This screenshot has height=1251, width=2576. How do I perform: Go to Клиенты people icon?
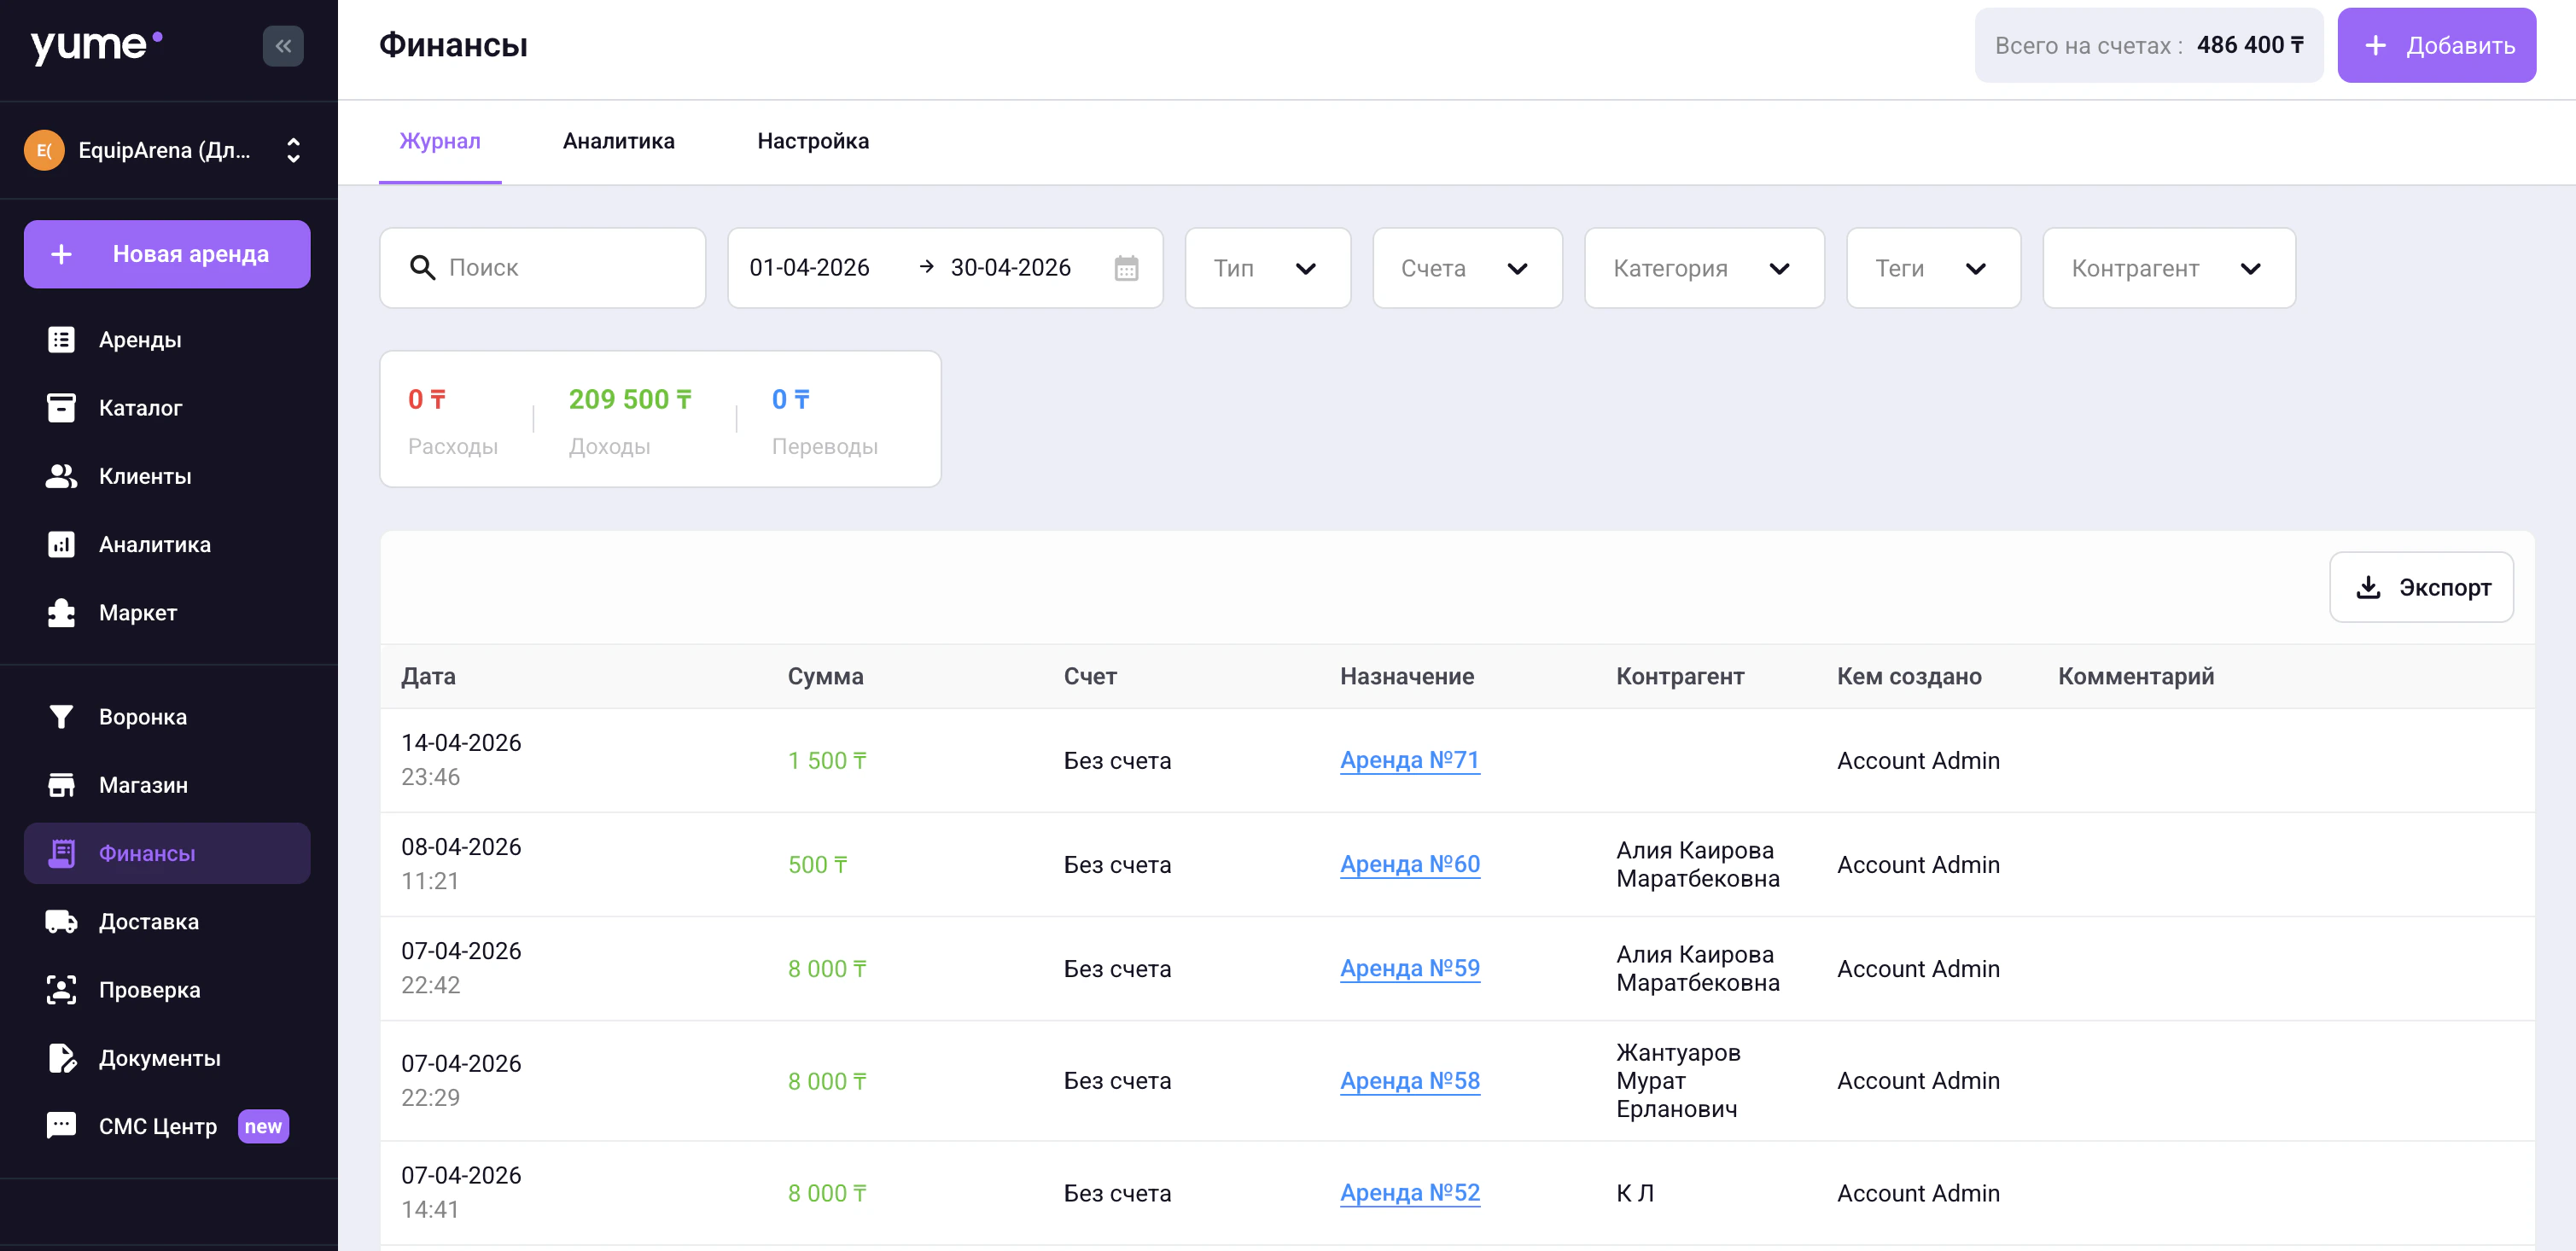click(x=61, y=476)
